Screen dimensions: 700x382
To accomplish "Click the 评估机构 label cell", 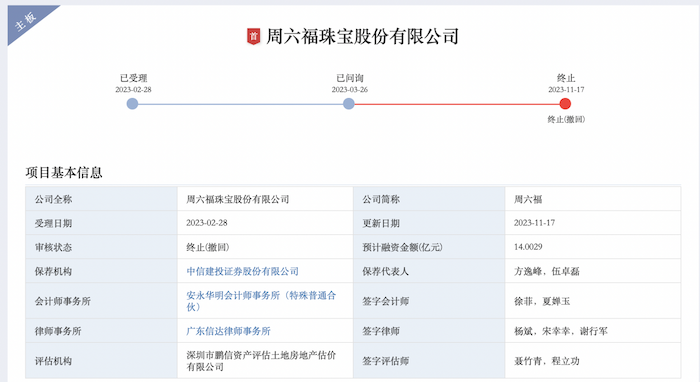I will [101, 361].
